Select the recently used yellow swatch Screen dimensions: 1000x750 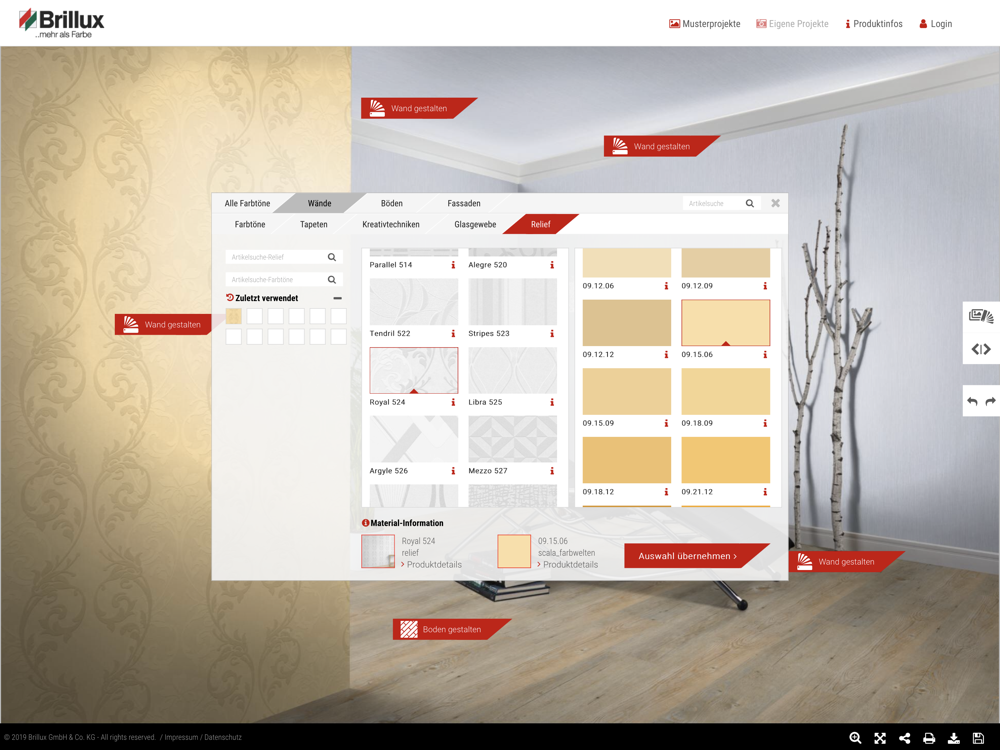pyautogui.click(x=233, y=316)
